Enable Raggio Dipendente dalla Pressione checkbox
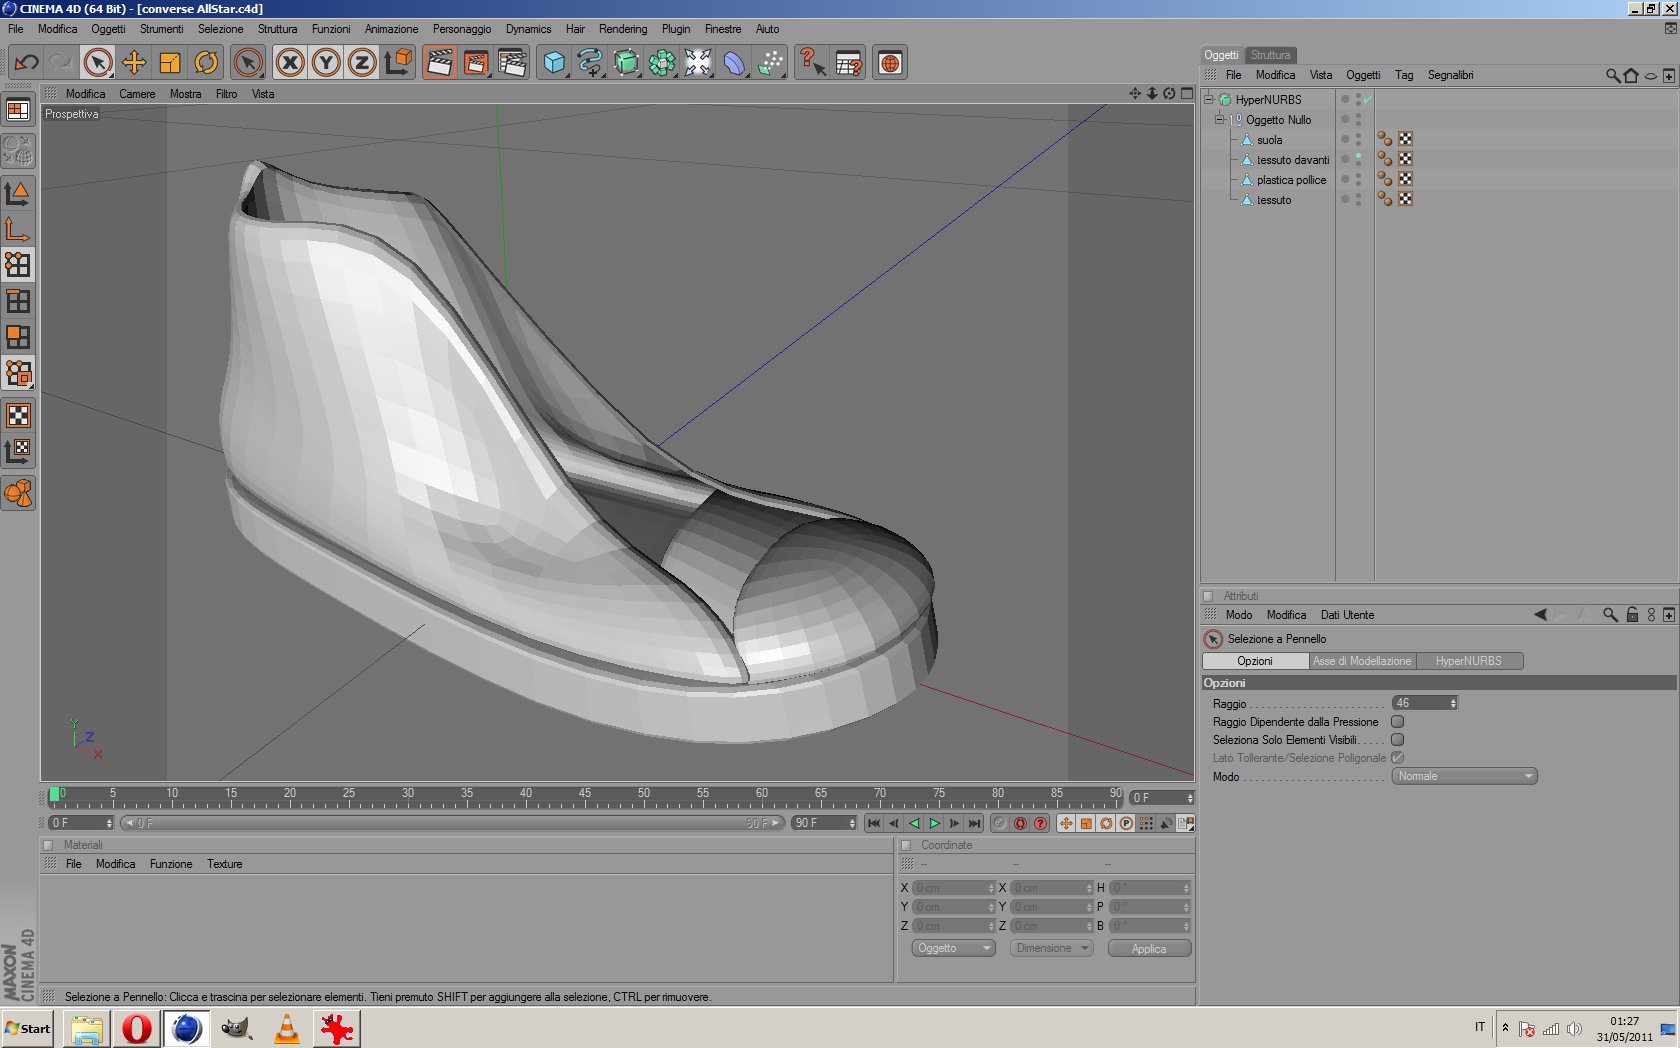This screenshot has height=1048, width=1680. 1397,722
